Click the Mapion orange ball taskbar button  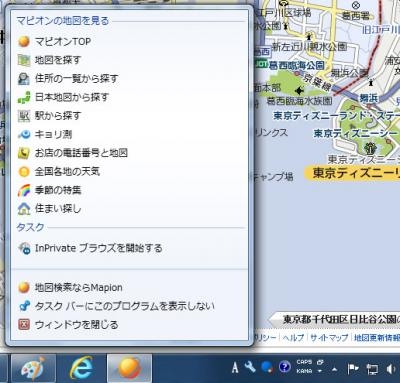coord(129,368)
